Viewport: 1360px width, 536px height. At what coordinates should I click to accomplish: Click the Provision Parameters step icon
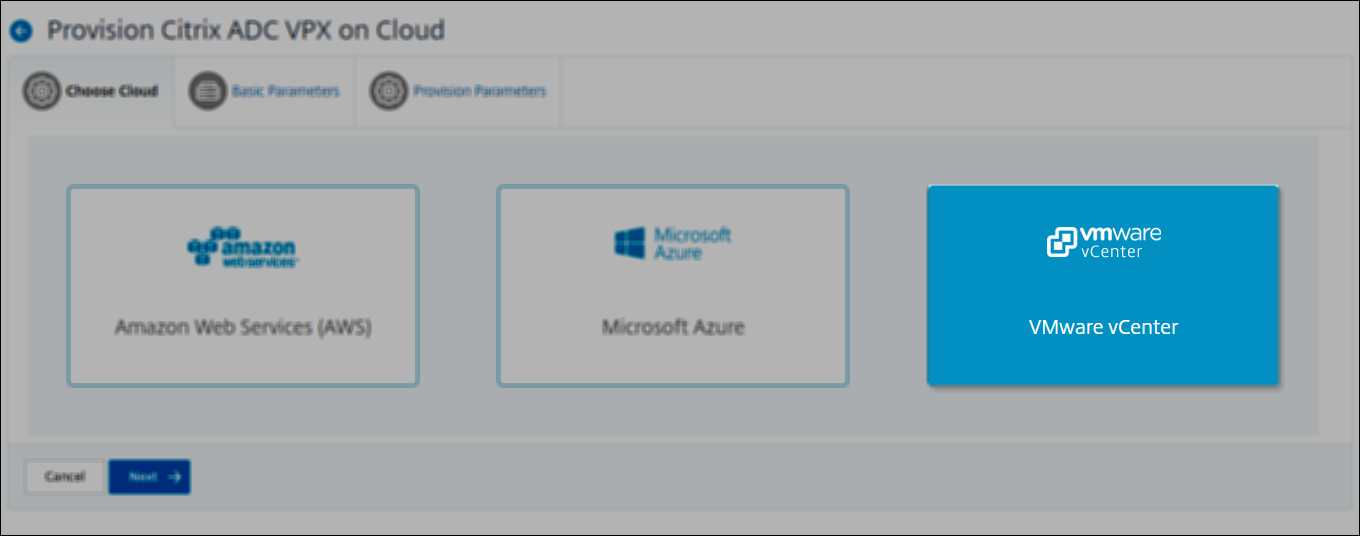(388, 91)
